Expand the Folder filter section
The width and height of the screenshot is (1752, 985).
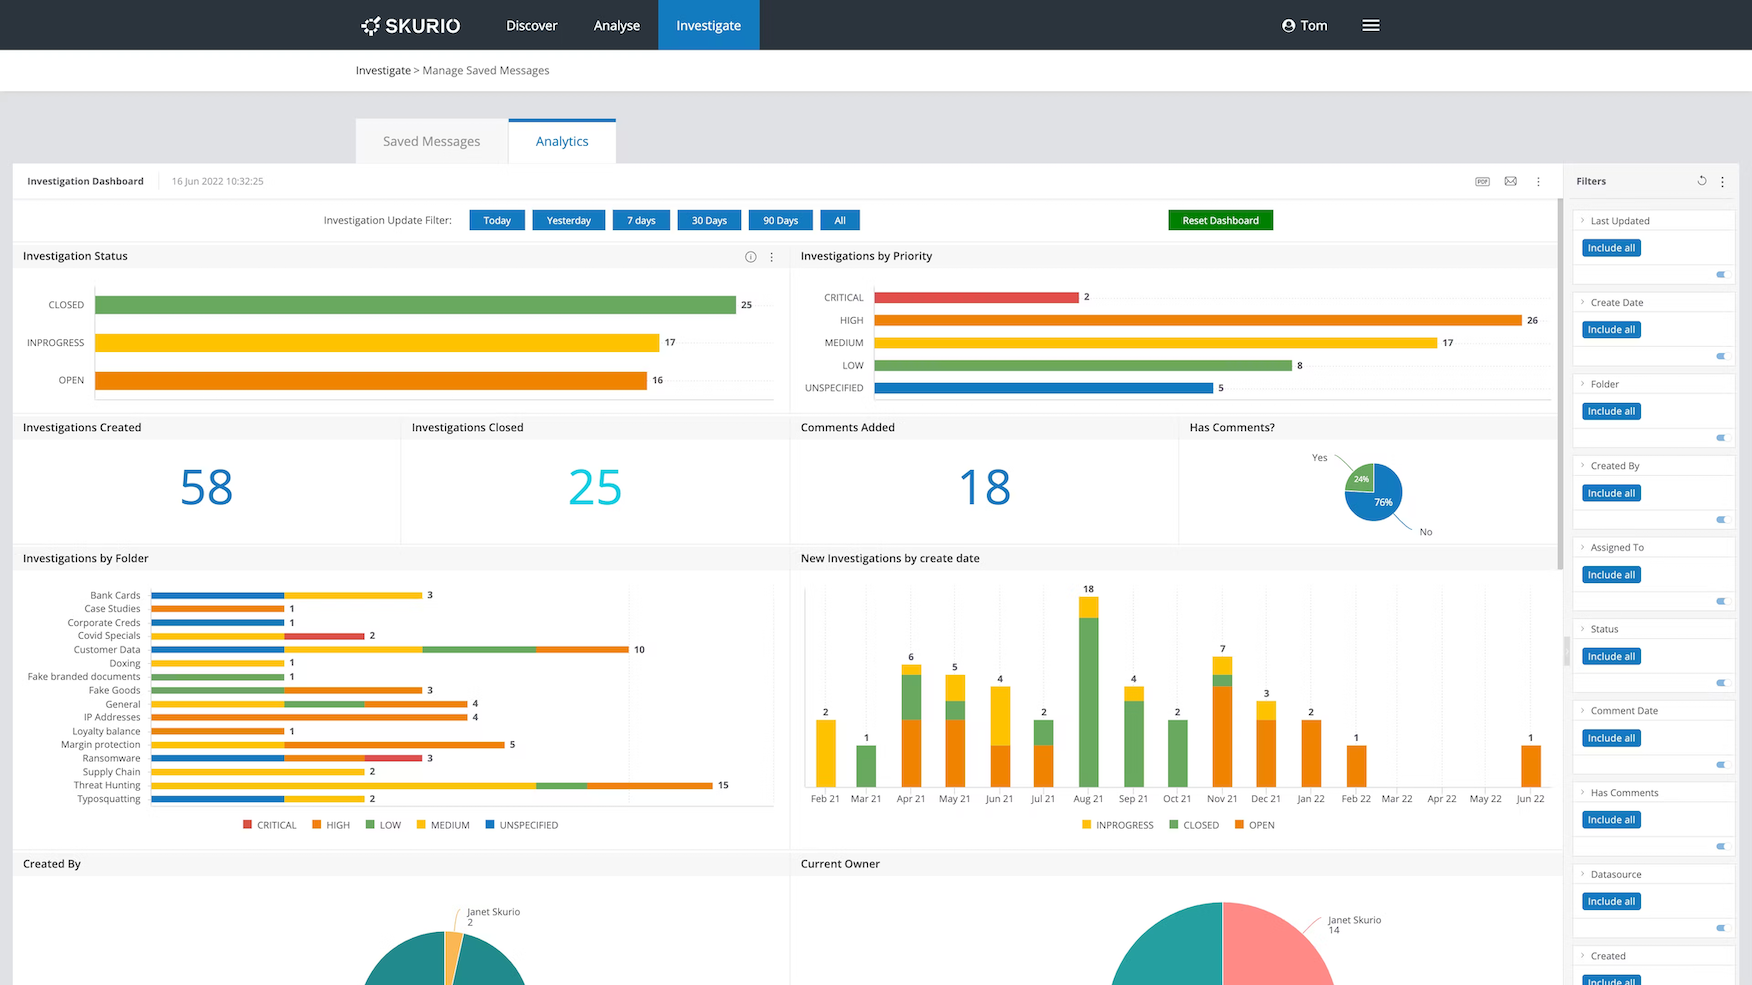point(1583,384)
